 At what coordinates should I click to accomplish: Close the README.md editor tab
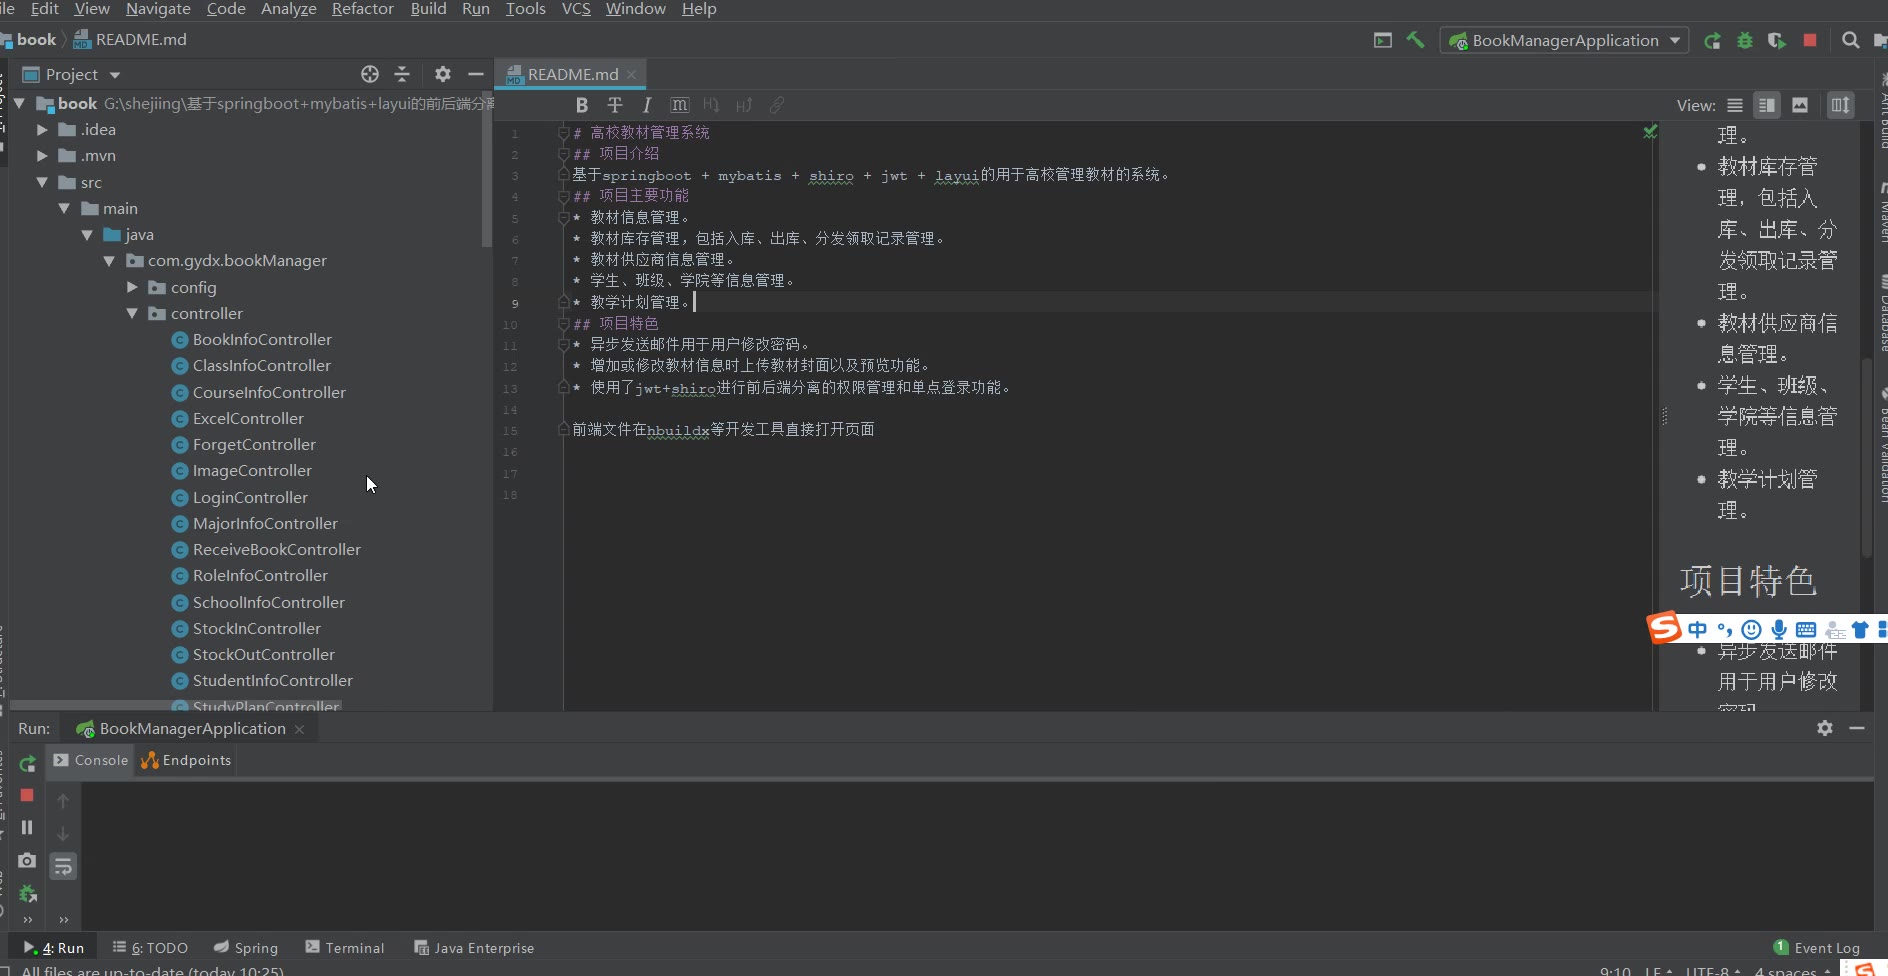click(x=632, y=74)
